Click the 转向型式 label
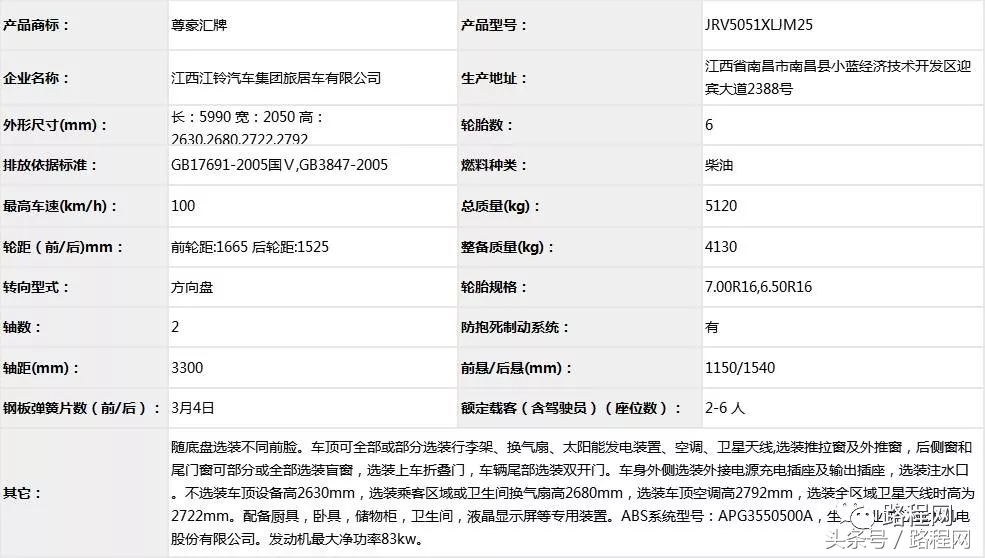This screenshot has width=985, height=558. (36, 287)
